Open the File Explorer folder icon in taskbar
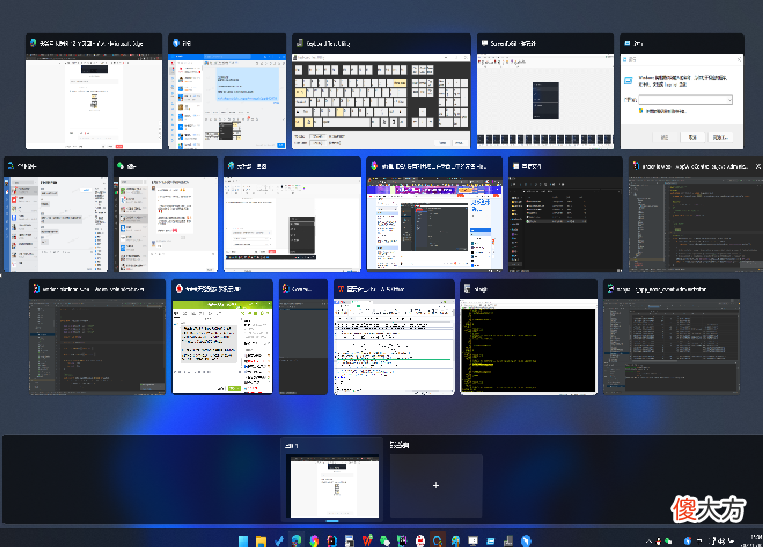The image size is (763, 547). coord(261,540)
